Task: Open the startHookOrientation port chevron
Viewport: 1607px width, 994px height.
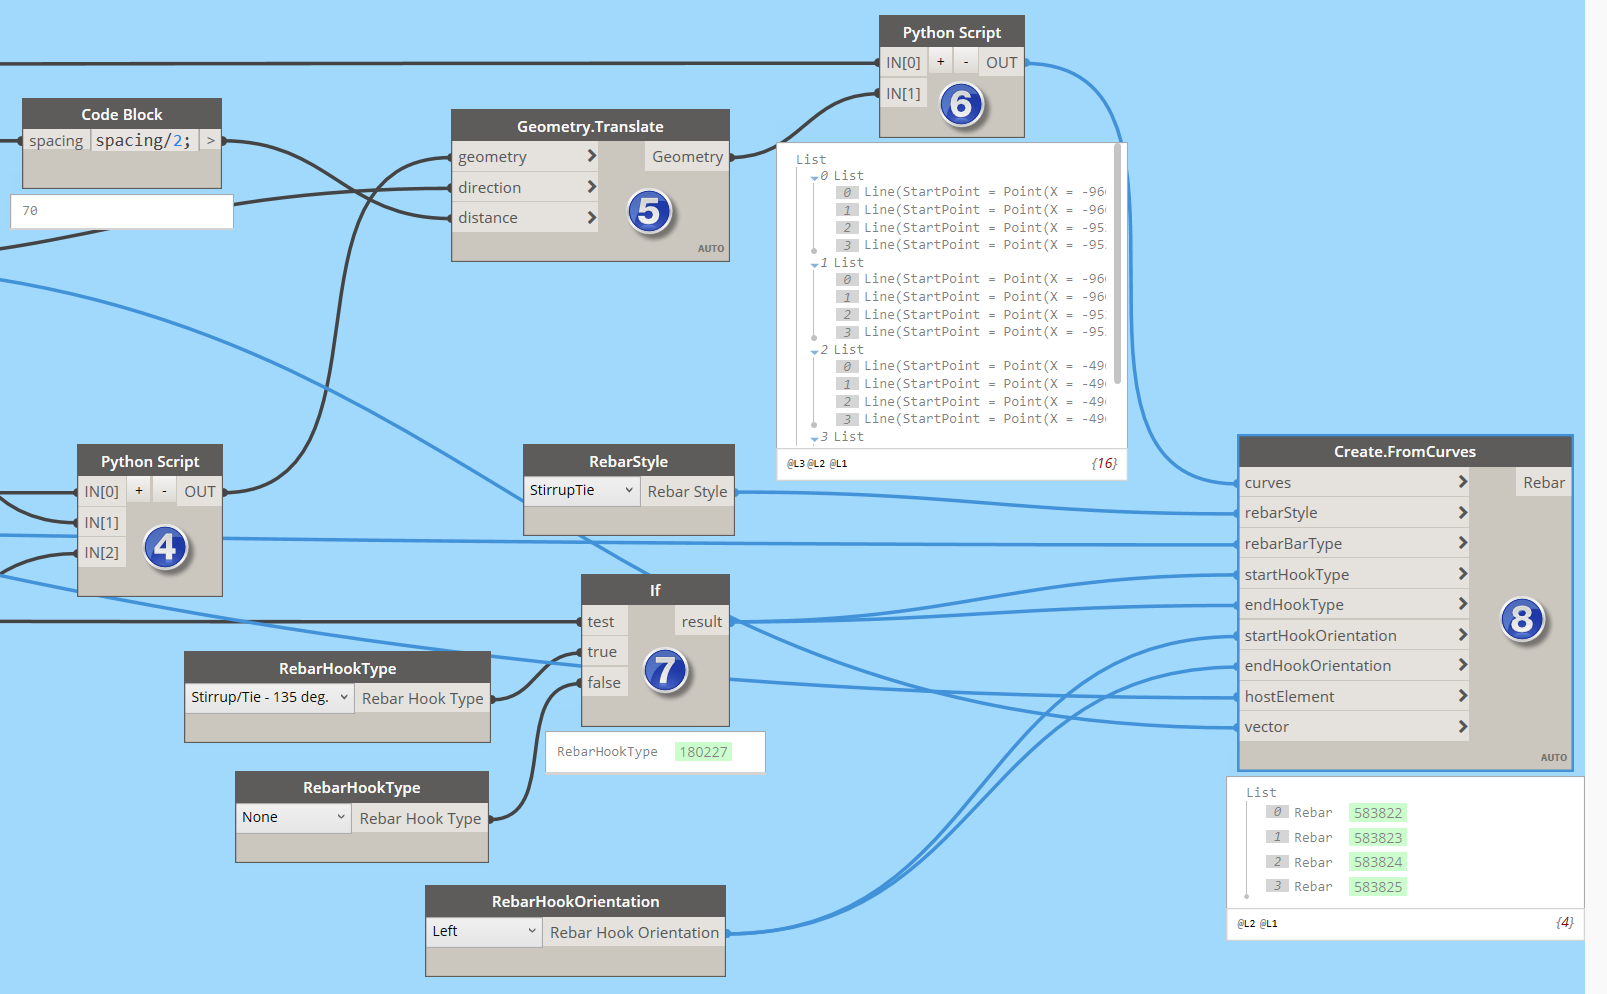Action: pos(1462,635)
